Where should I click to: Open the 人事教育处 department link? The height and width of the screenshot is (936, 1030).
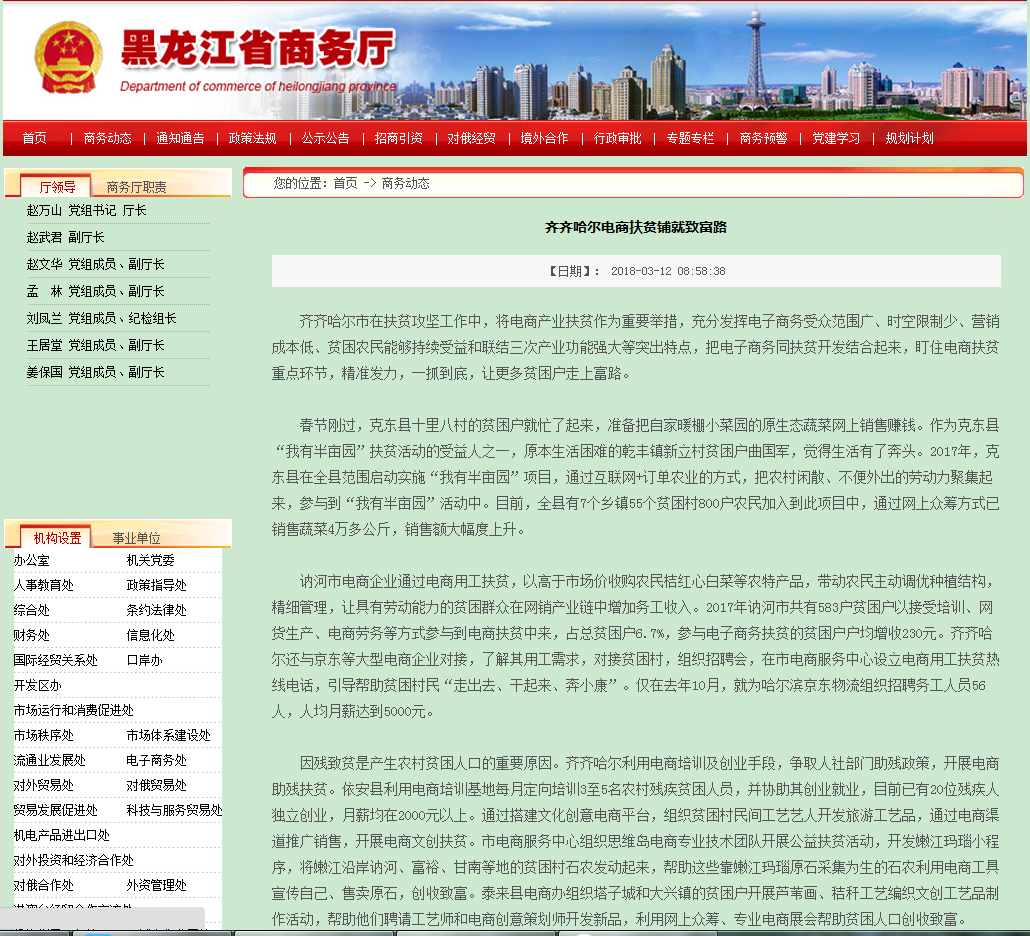[43, 585]
